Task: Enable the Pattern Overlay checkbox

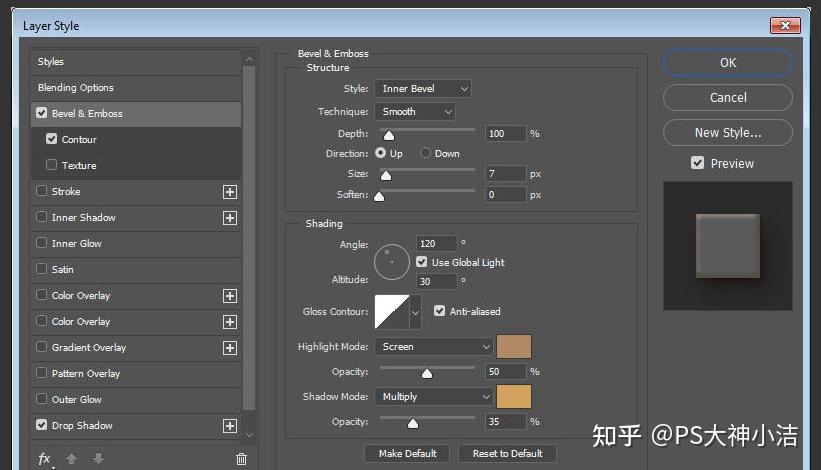Action: (x=42, y=373)
